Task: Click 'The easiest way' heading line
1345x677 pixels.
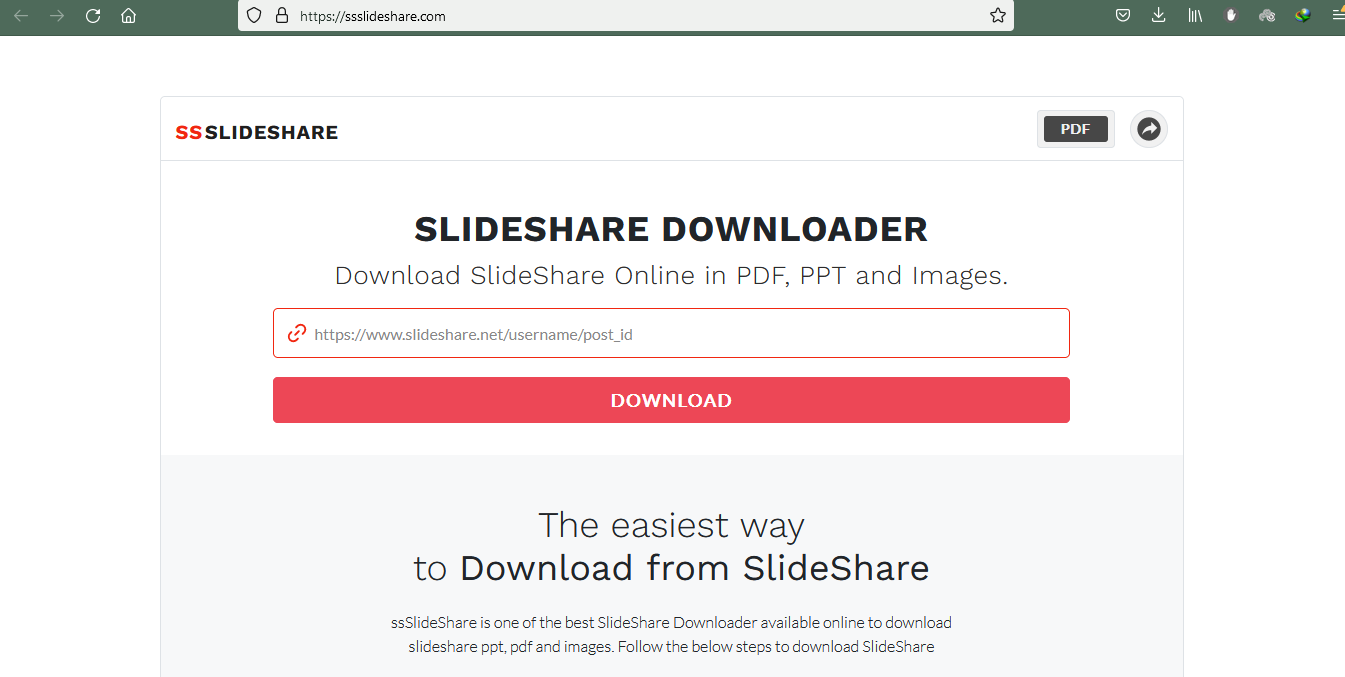Action: [x=671, y=525]
